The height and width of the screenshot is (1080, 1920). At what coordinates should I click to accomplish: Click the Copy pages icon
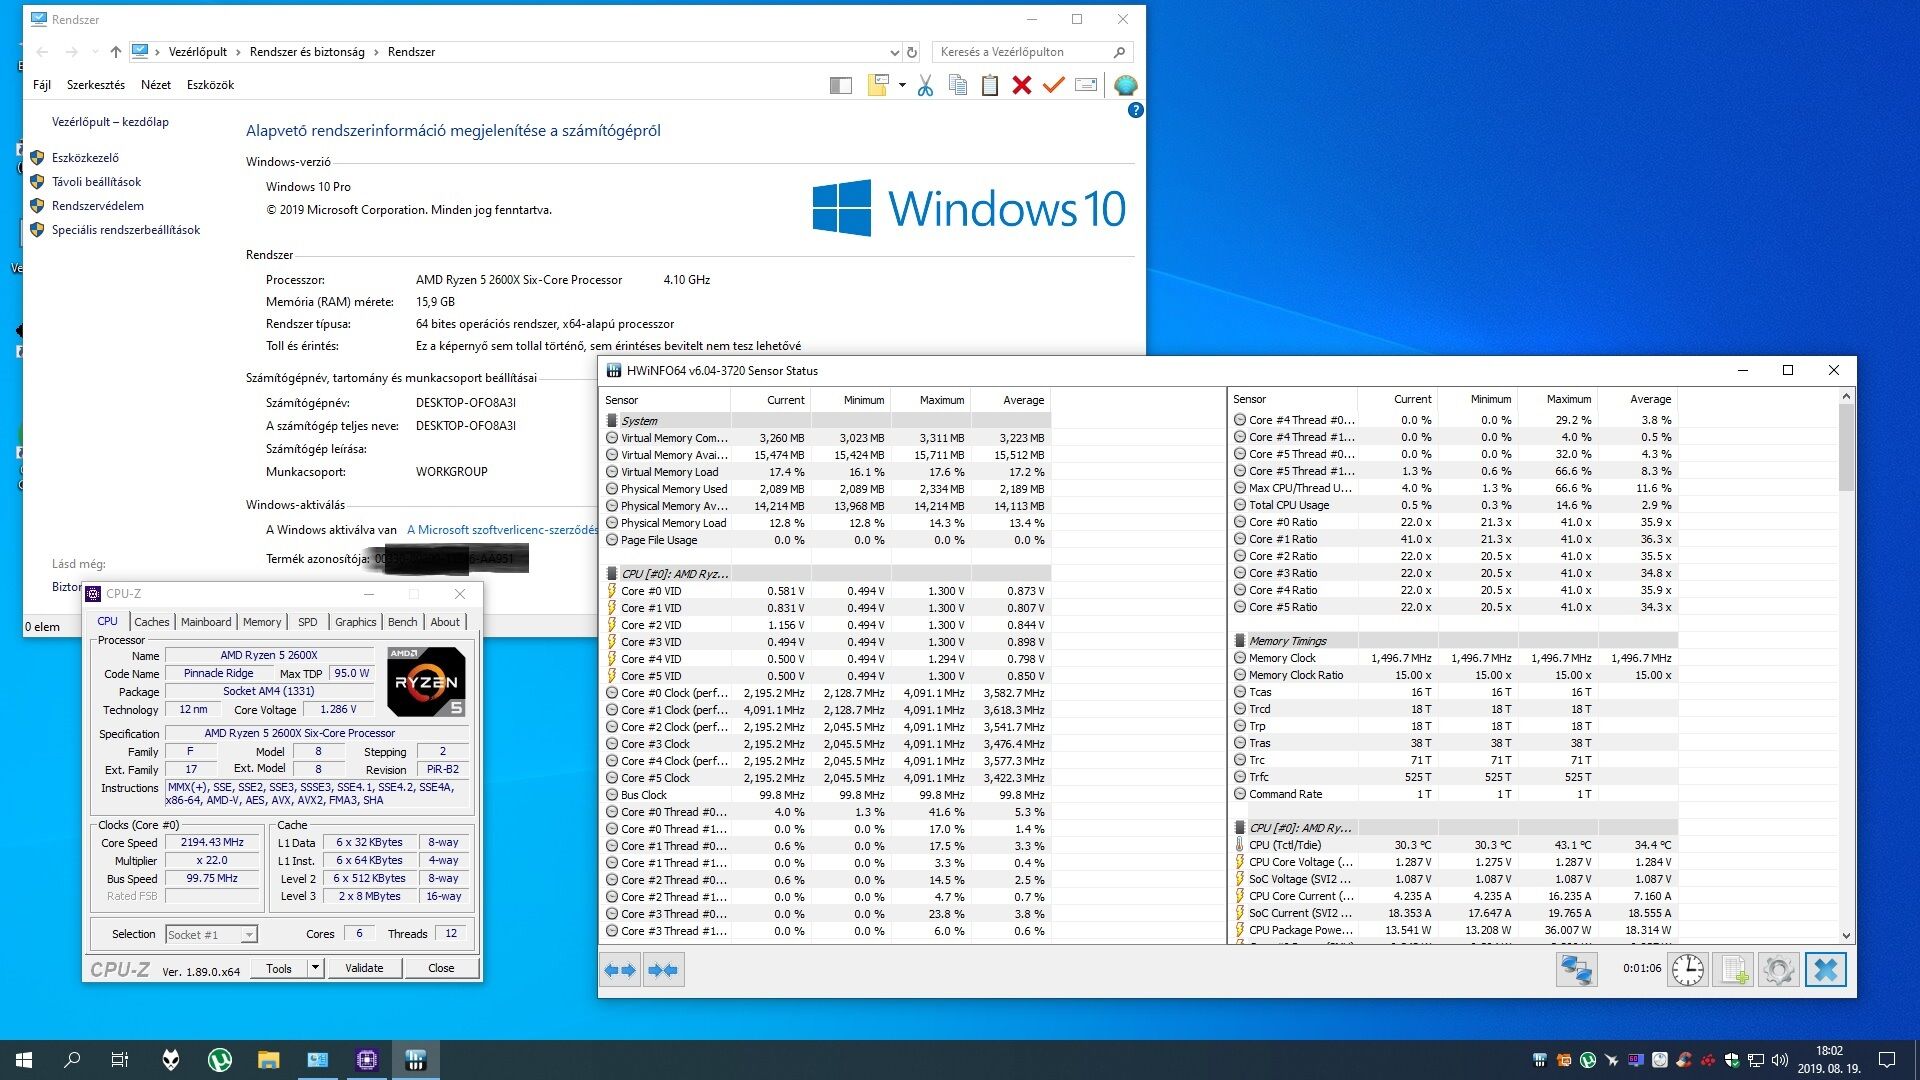point(958,85)
